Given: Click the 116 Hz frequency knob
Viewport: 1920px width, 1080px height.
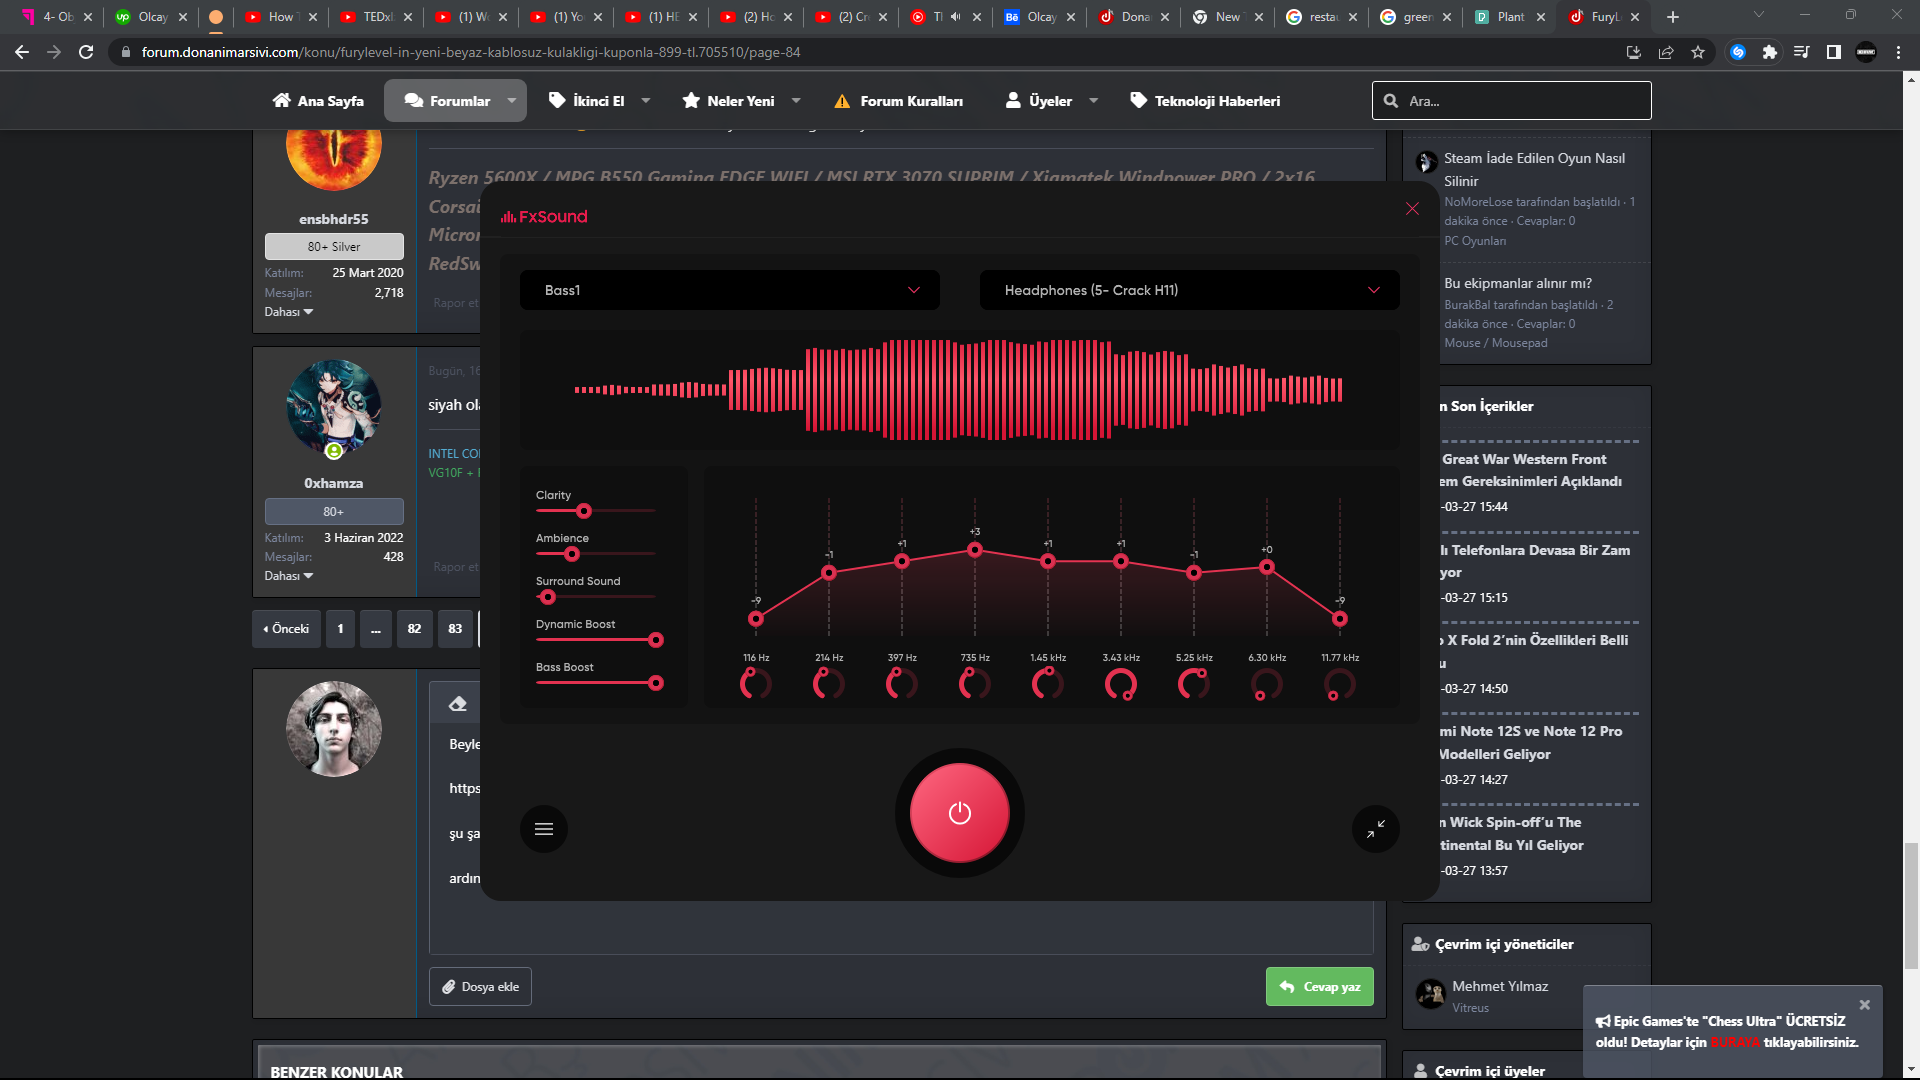Looking at the screenshot, I should click(x=756, y=684).
